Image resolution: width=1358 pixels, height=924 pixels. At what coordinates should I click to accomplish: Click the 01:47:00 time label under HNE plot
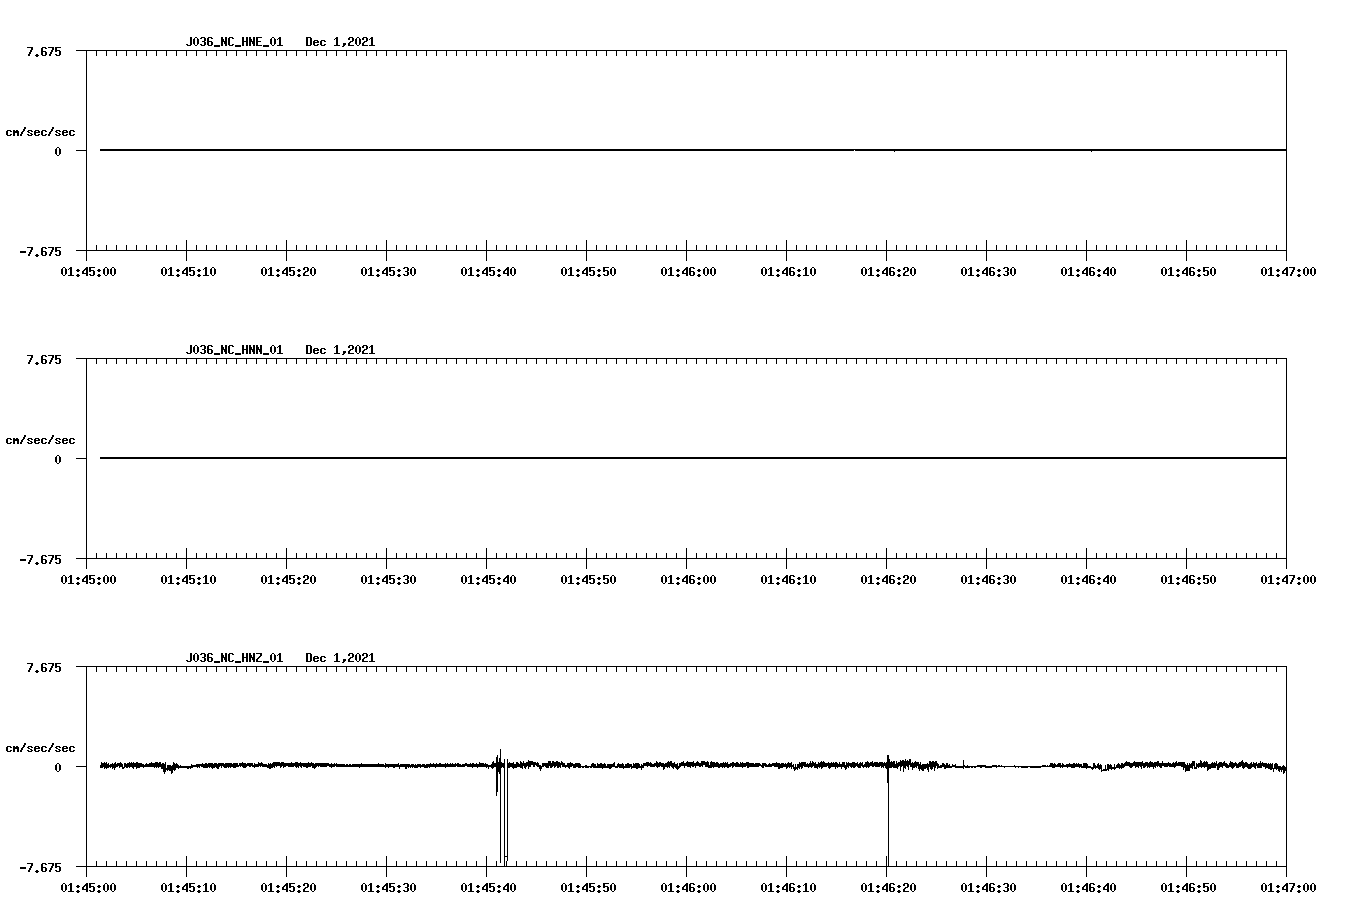(x=1288, y=272)
